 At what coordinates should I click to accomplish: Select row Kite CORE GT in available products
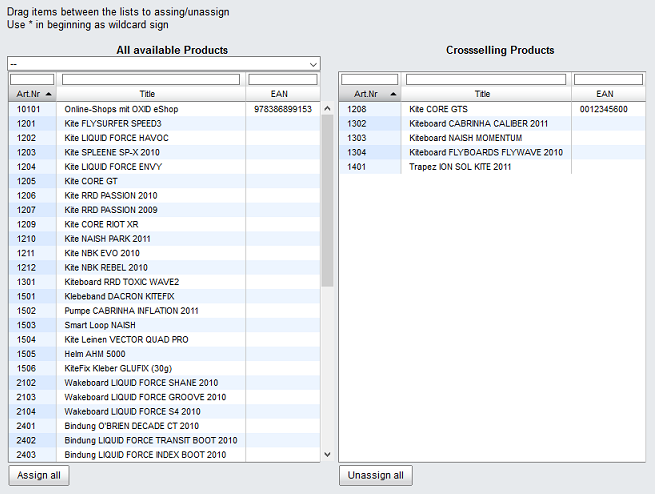(x=164, y=181)
